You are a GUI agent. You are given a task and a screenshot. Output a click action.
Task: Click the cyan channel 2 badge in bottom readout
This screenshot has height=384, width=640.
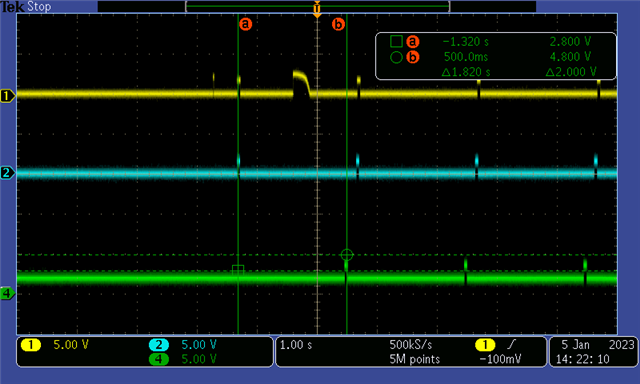pyautogui.click(x=159, y=345)
